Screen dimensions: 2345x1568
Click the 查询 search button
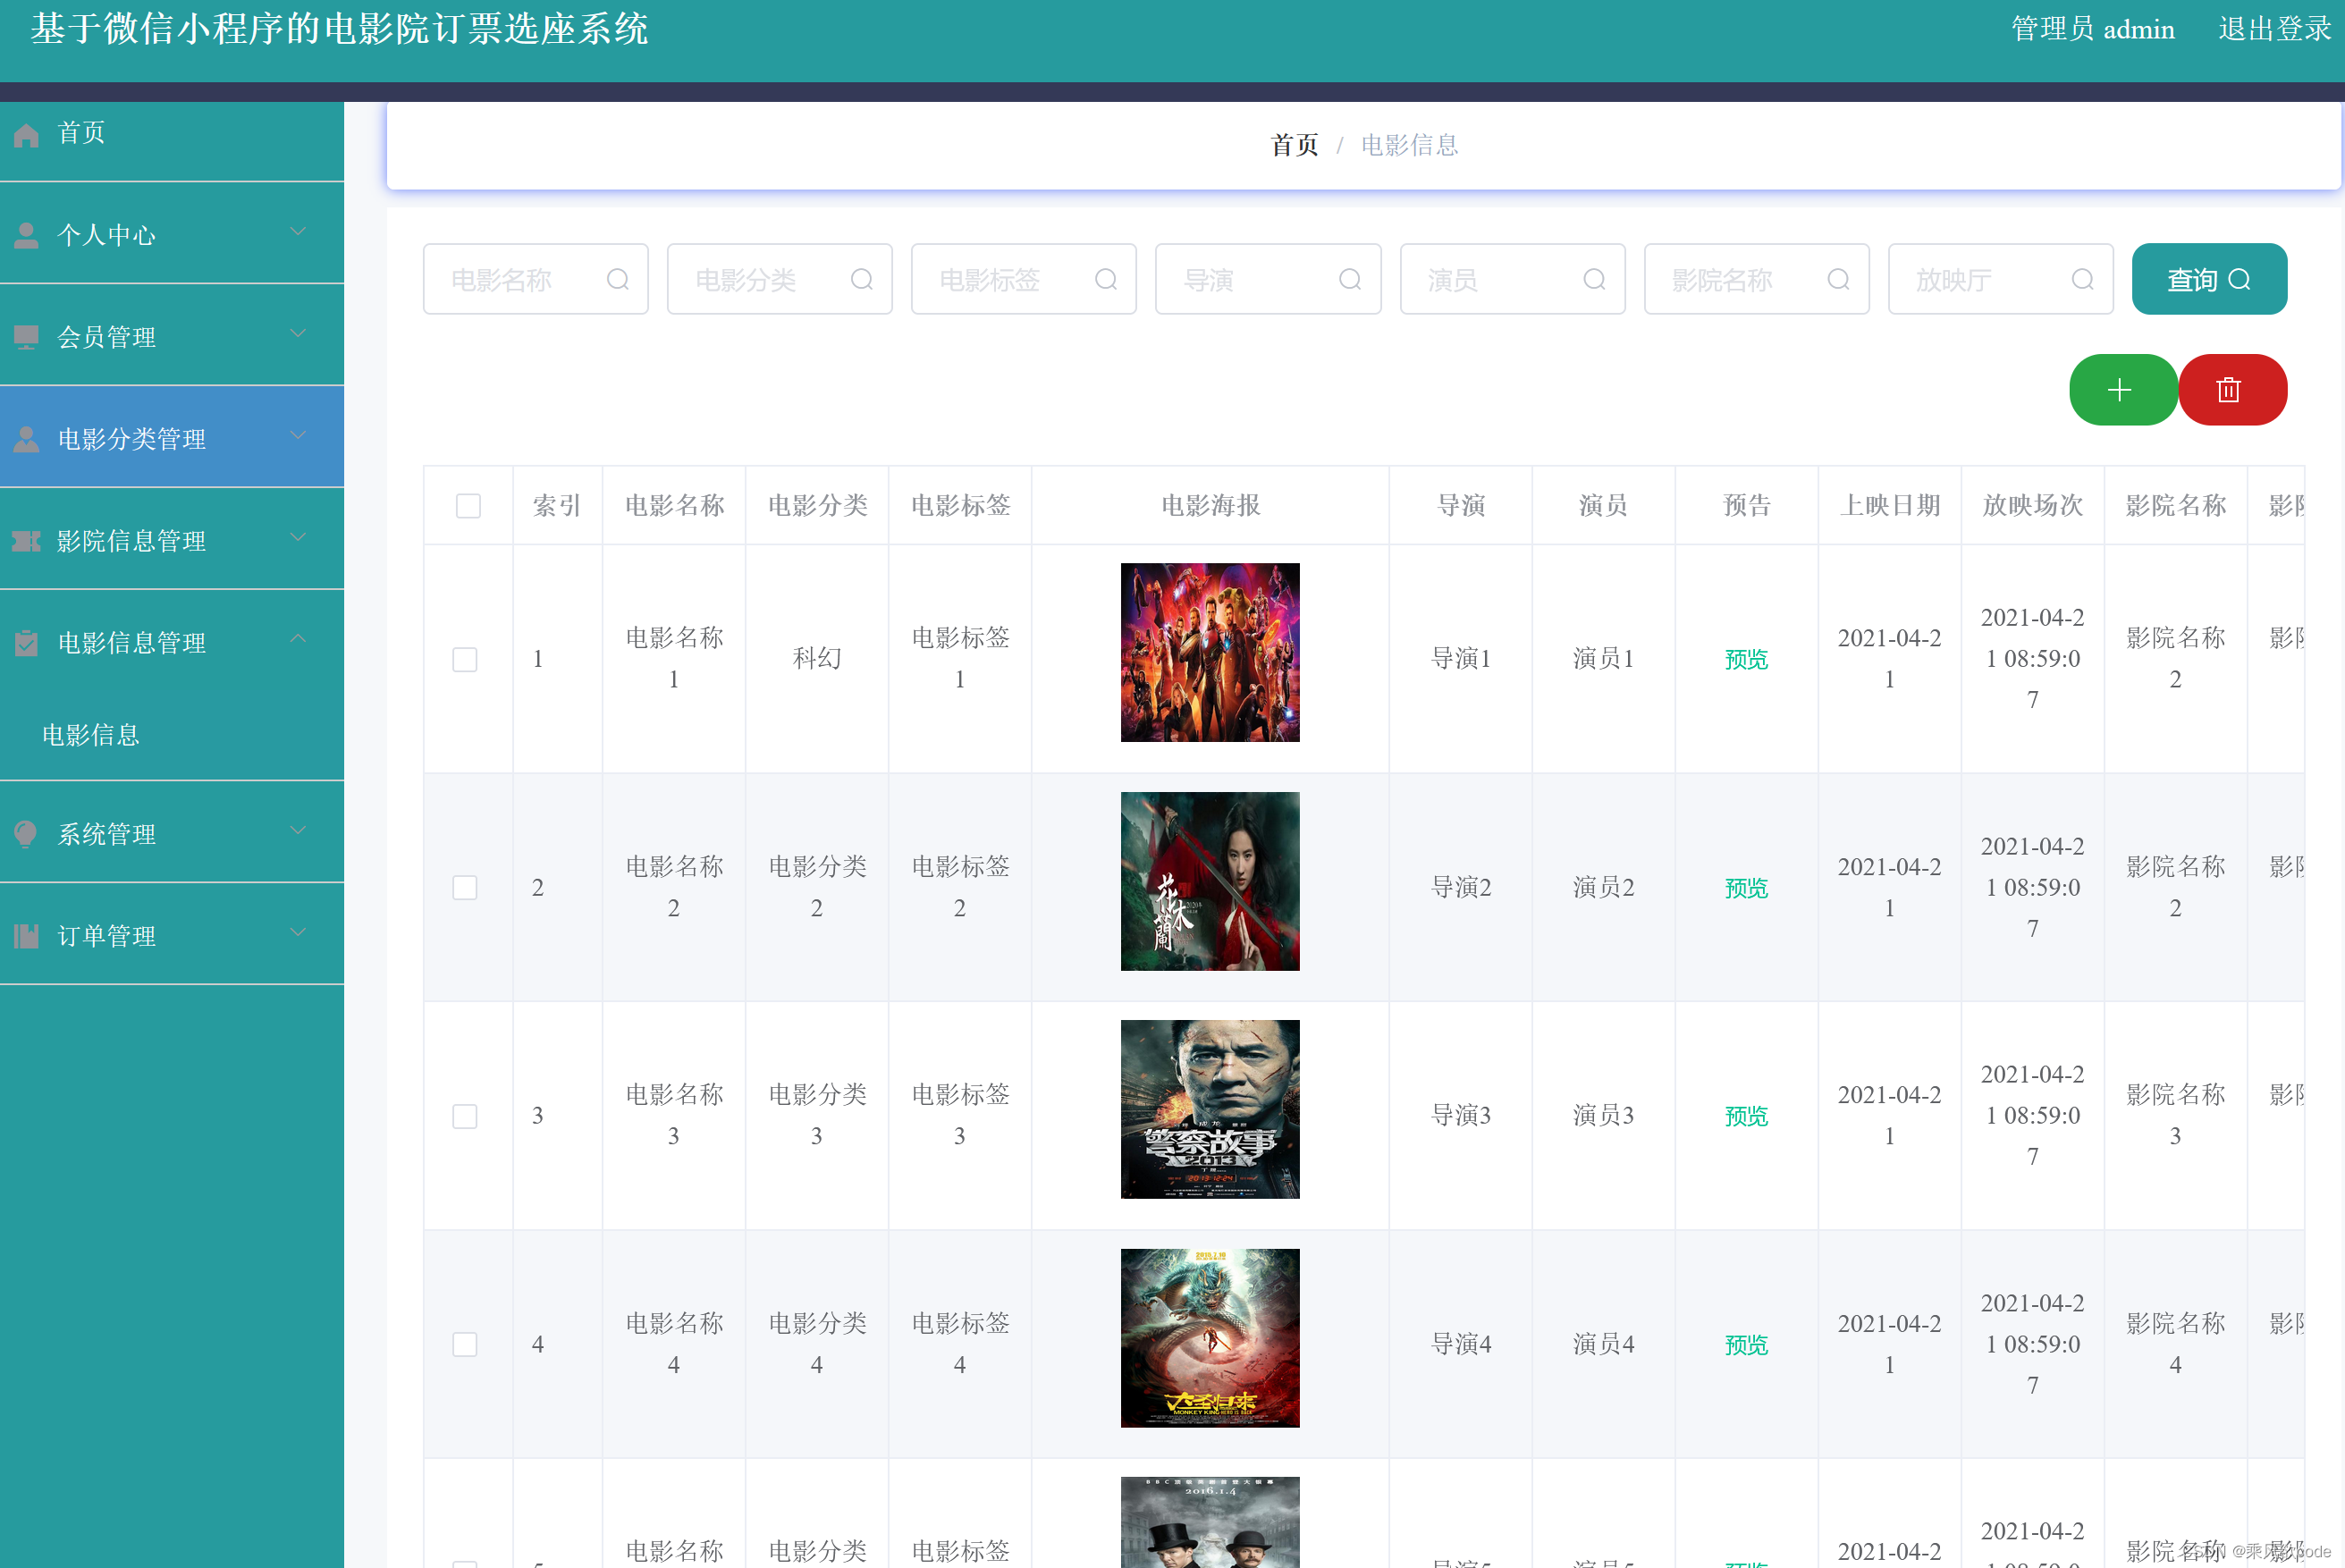tap(2208, 280)
